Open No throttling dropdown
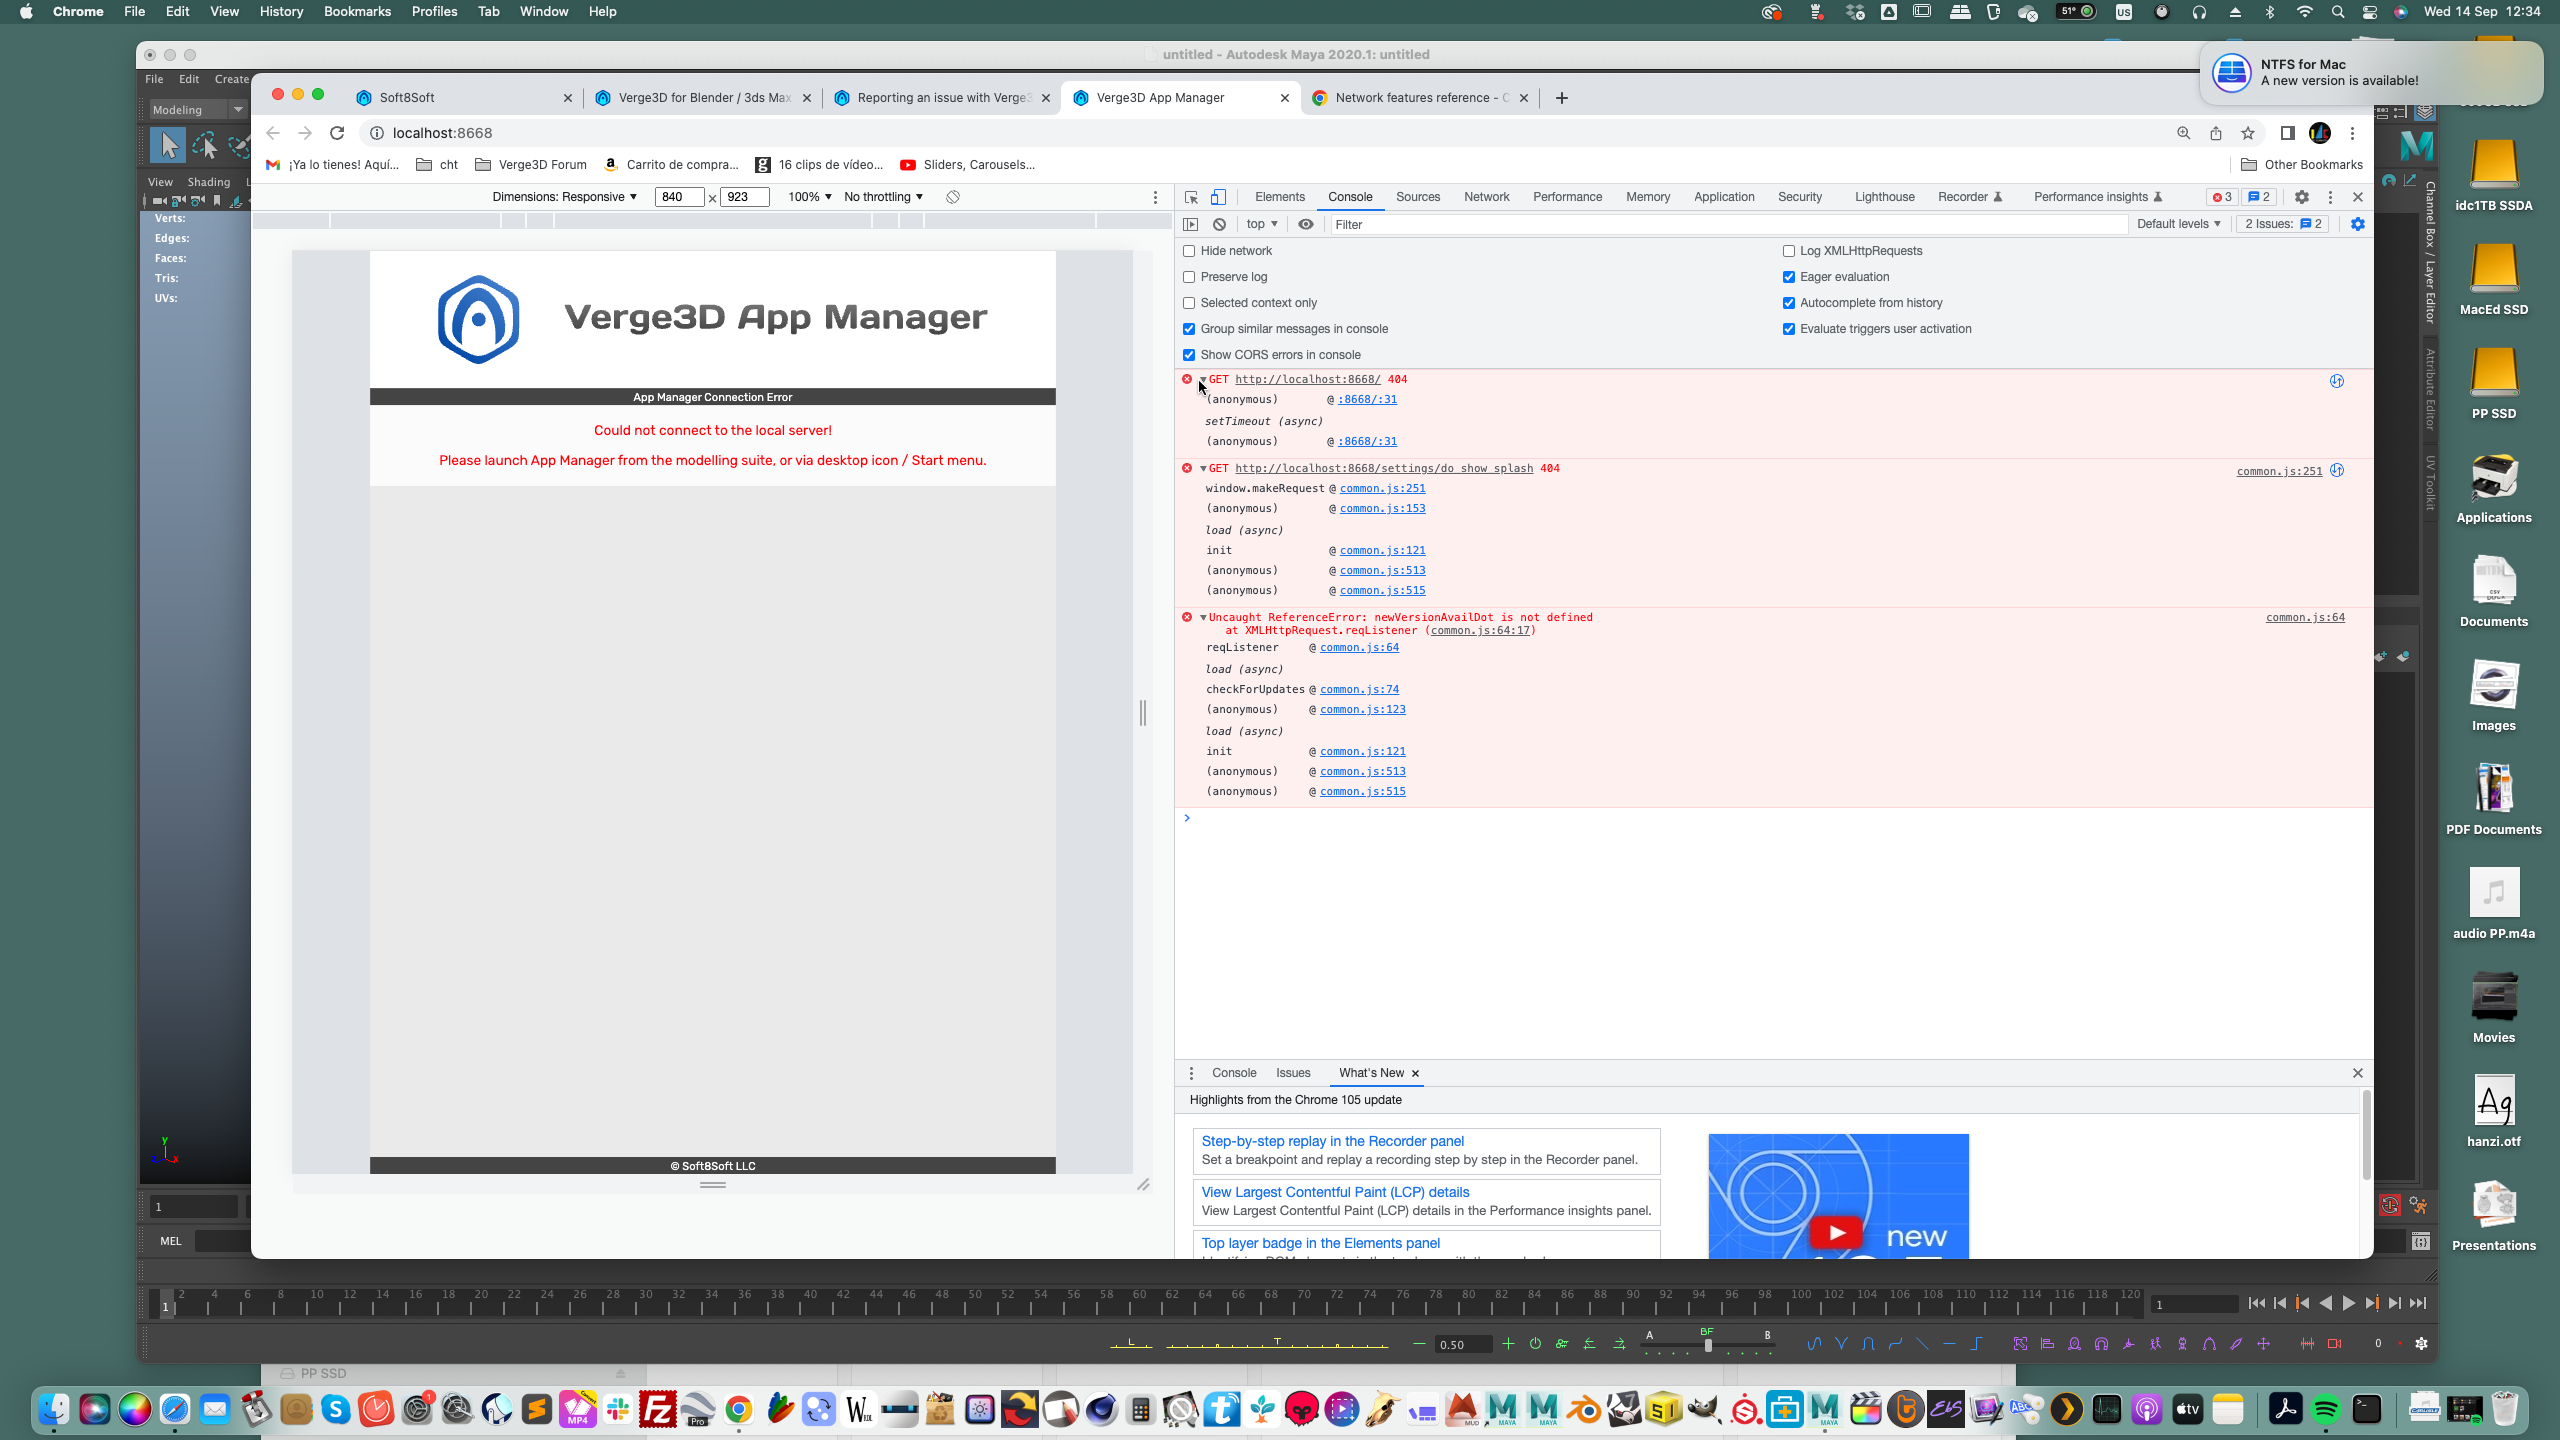Image resolution: width=2560 pixels, height=1440 pixels. pos(884,197)
